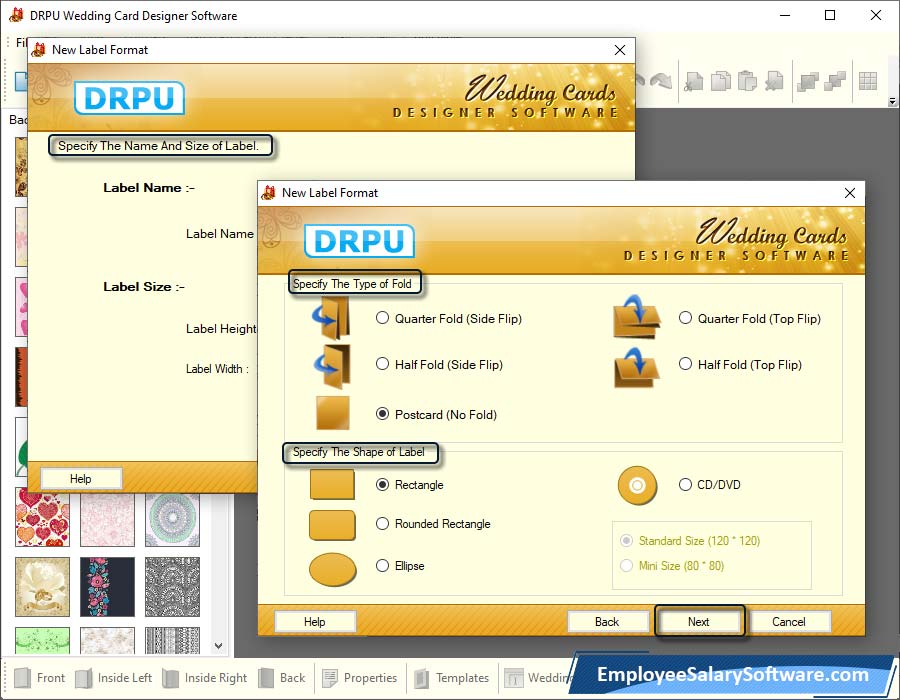The width and height of the screenshot is (900, 700).
Task: Click the Redo arrow in the toolbar
Action: click(661, 81)
